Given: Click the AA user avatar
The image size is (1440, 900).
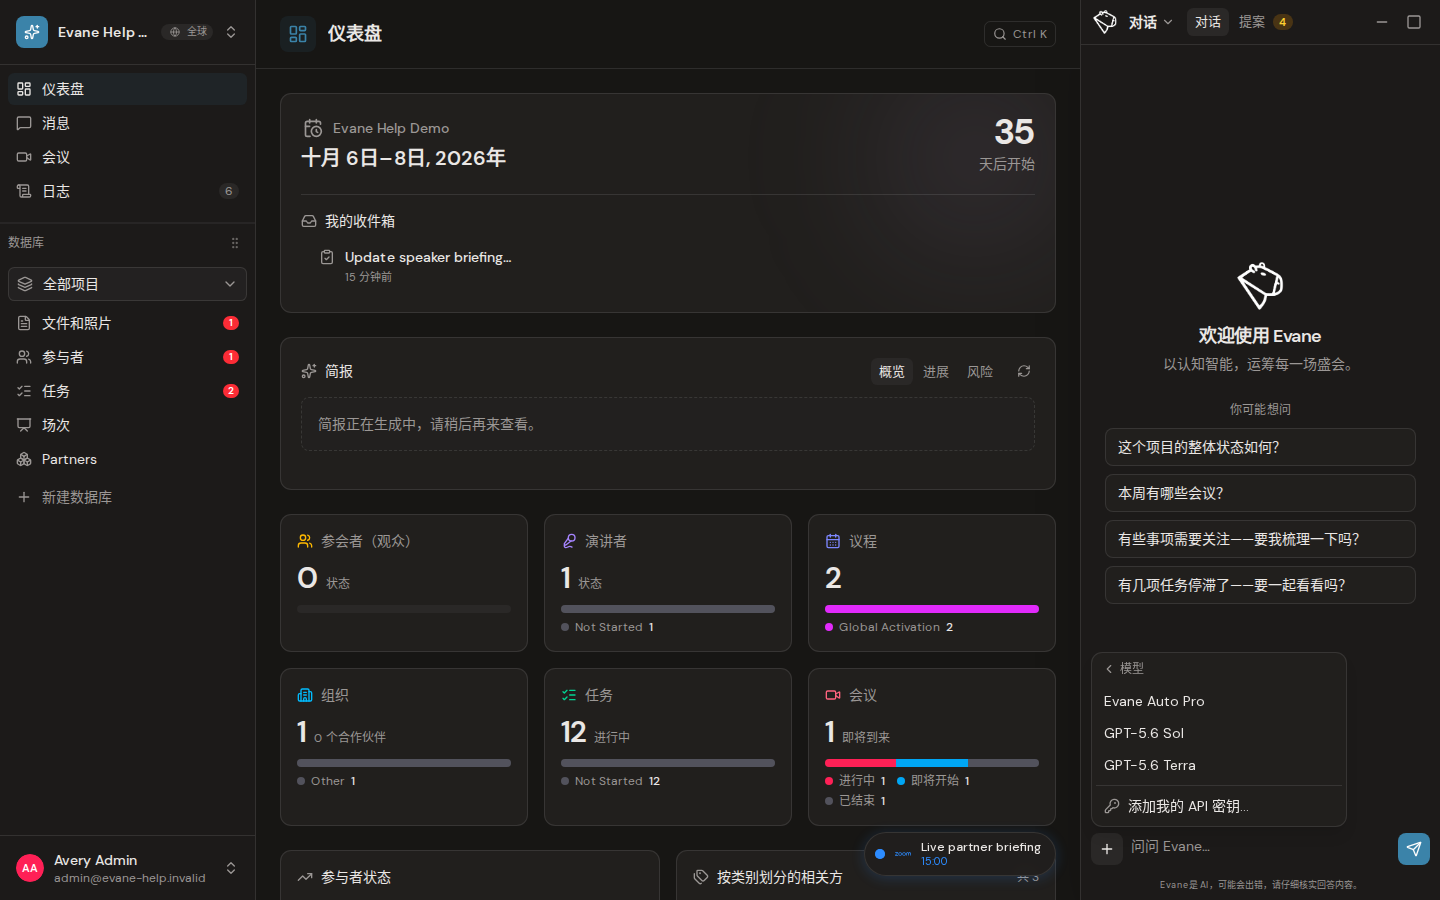Looking at the screenshot, I should pos(30,868).
